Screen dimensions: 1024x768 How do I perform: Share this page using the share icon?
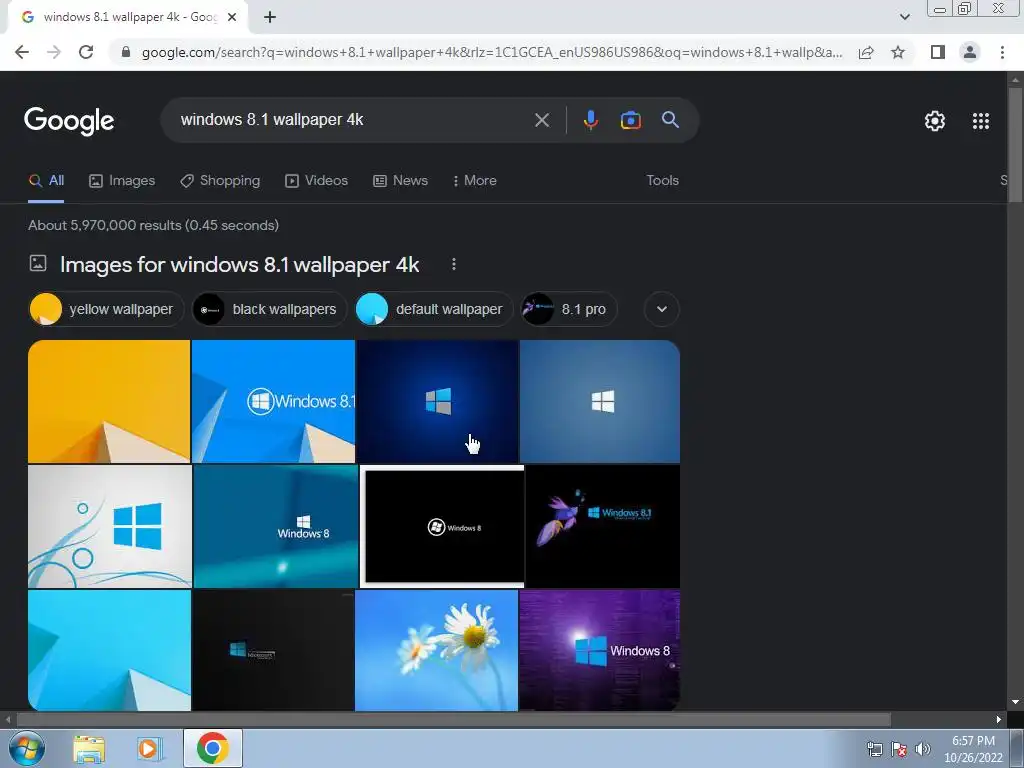pos(866,52)
